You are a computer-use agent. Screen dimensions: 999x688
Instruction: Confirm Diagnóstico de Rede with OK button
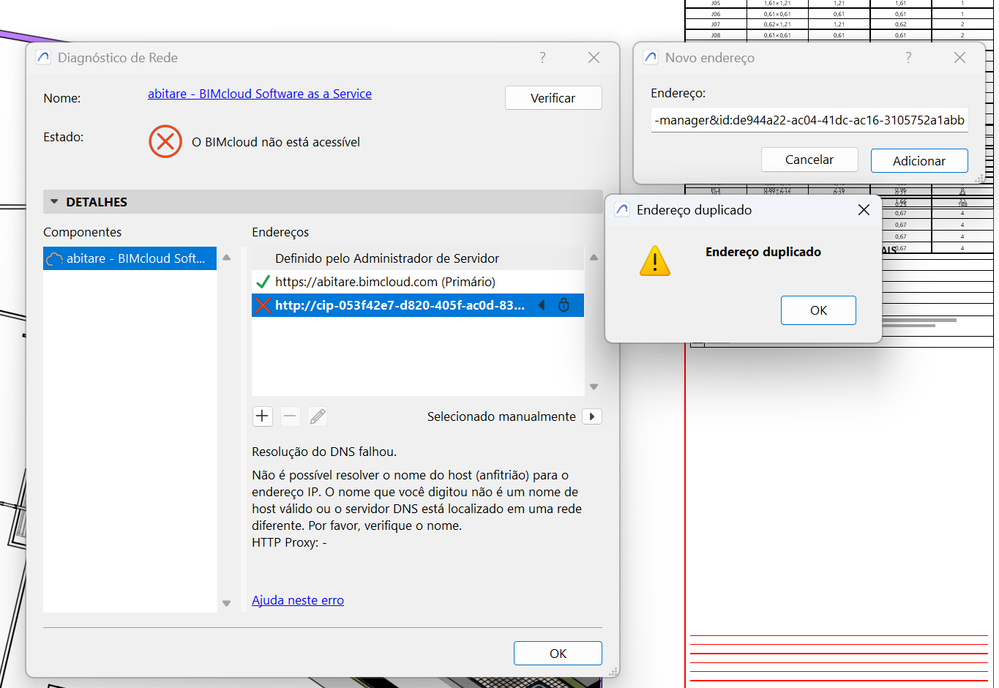pyautogui.click(x=557, y=654)
